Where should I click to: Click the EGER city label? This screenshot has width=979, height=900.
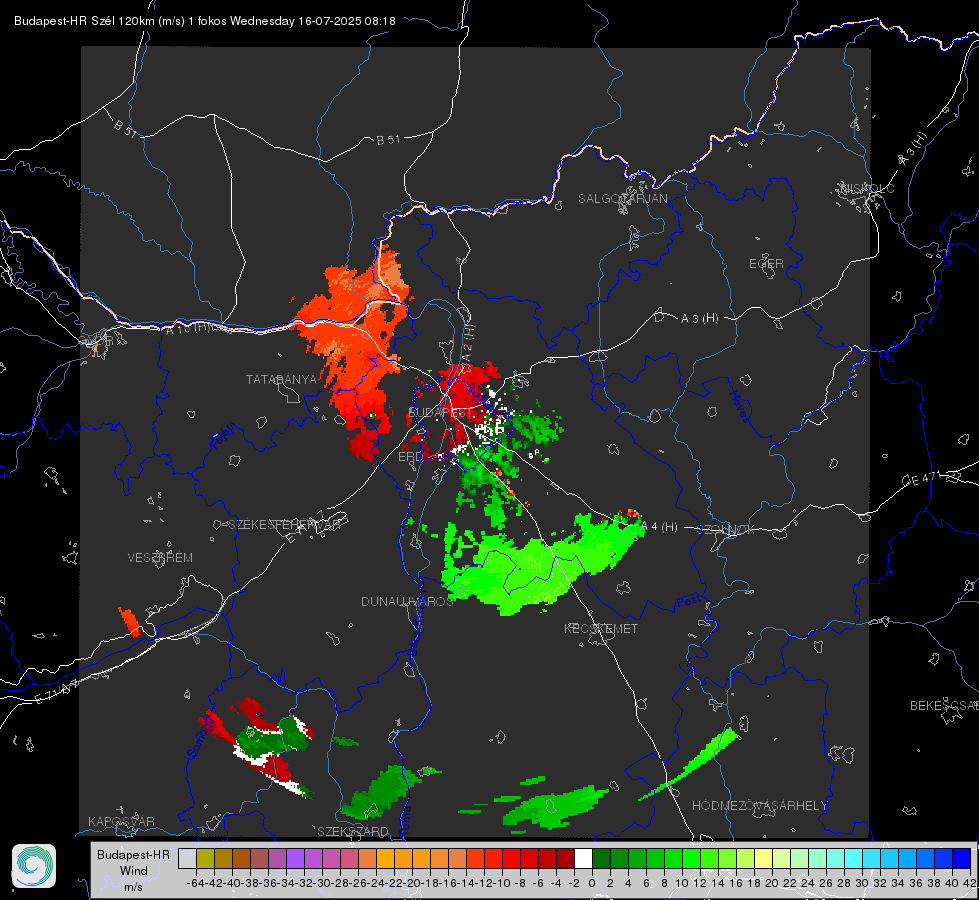click(x=766, y=264)
